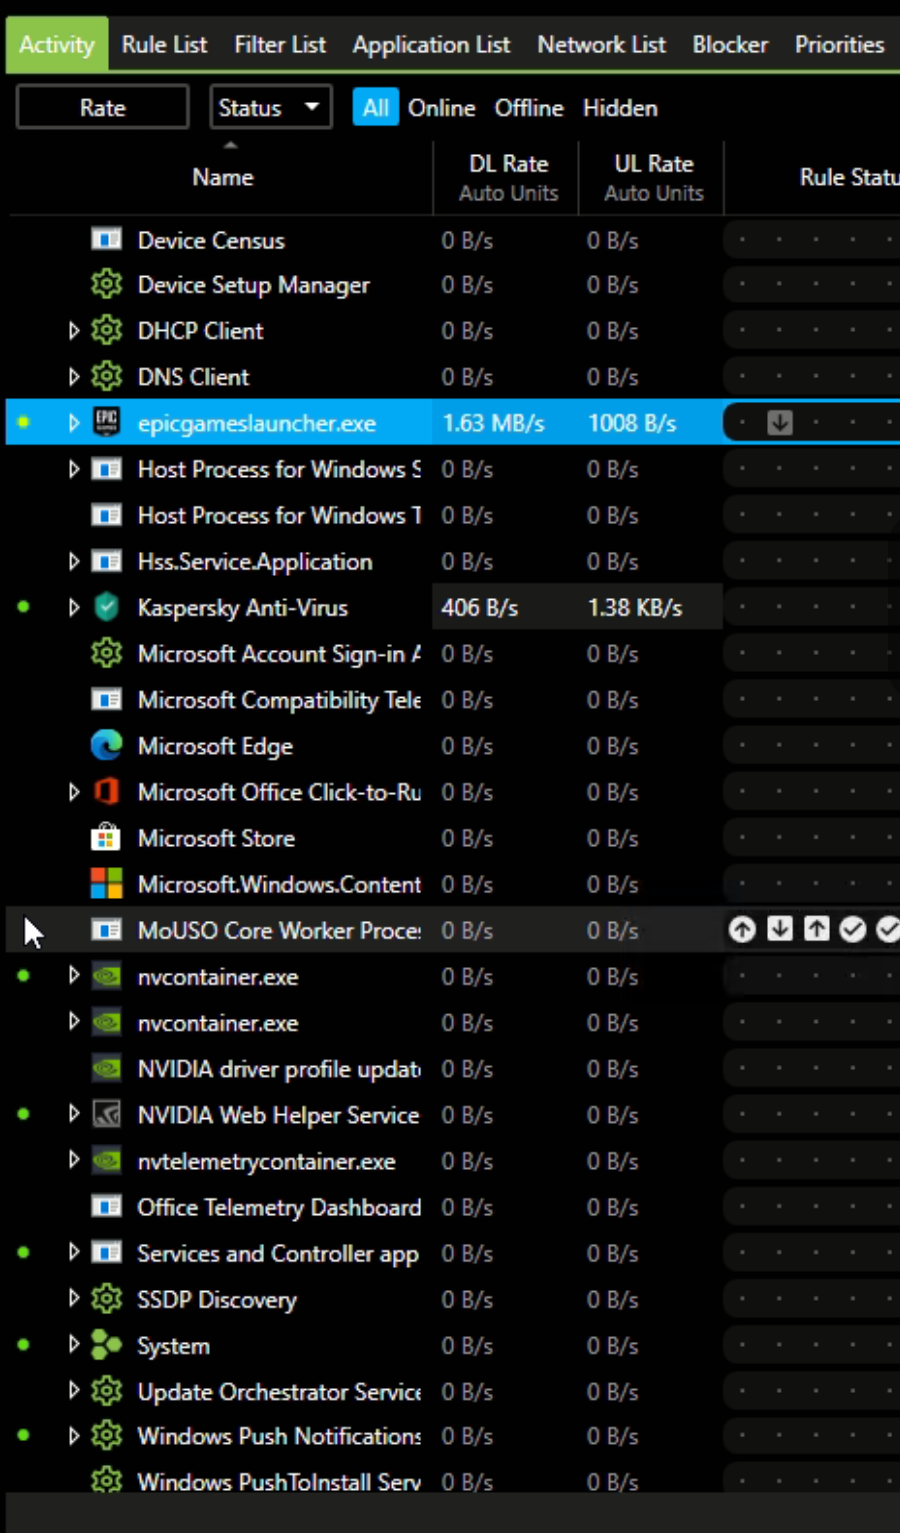The height and width of the screenshot is (1533, 900).
Task: Click the SSDP Discovery gear icon
Action: coord(106,1299)
